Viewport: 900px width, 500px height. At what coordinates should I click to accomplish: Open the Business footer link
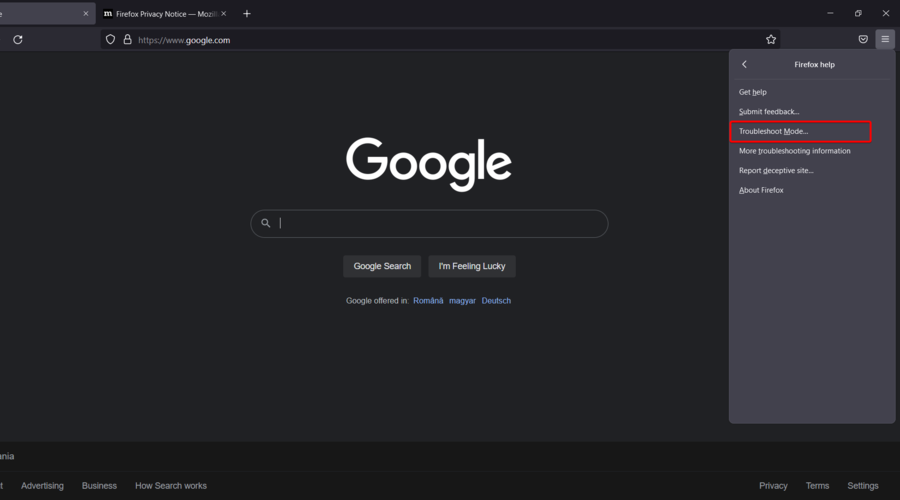[x=99, y=486]
